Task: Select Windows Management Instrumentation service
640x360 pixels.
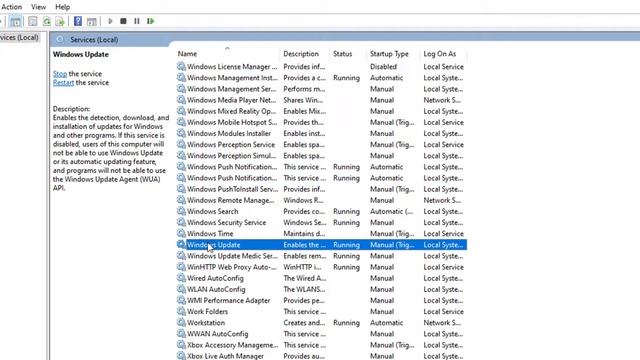Action: click(322, 78)
